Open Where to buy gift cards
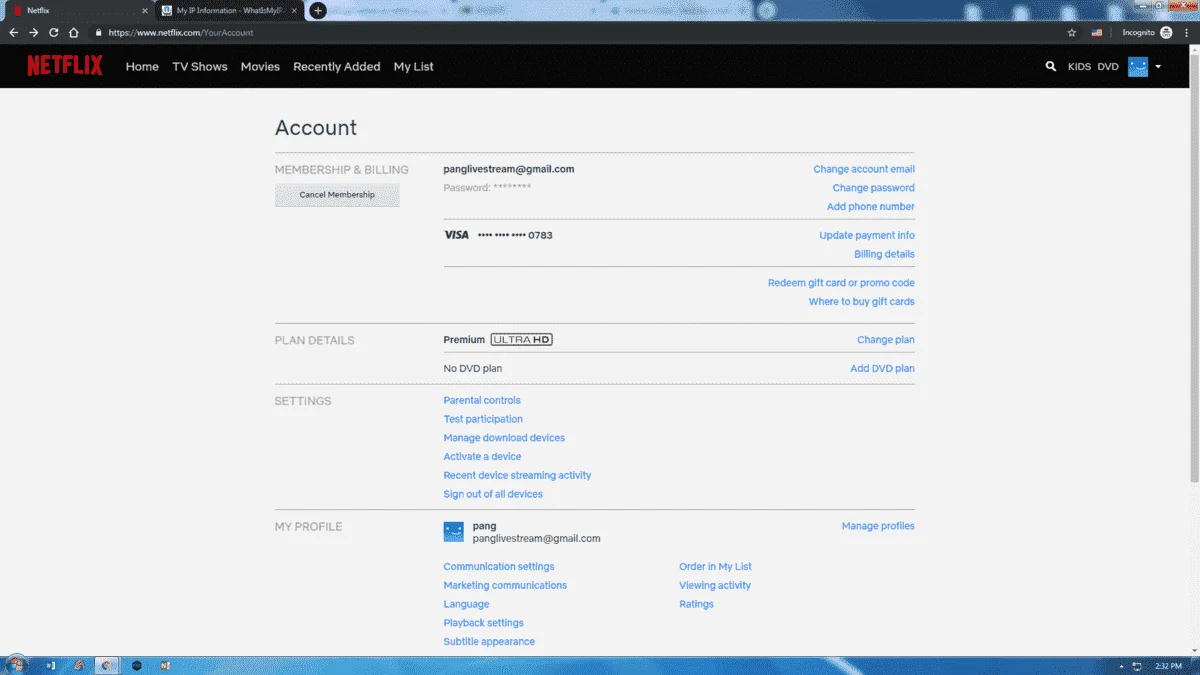 pyautogui.click(x=862, y=301)
